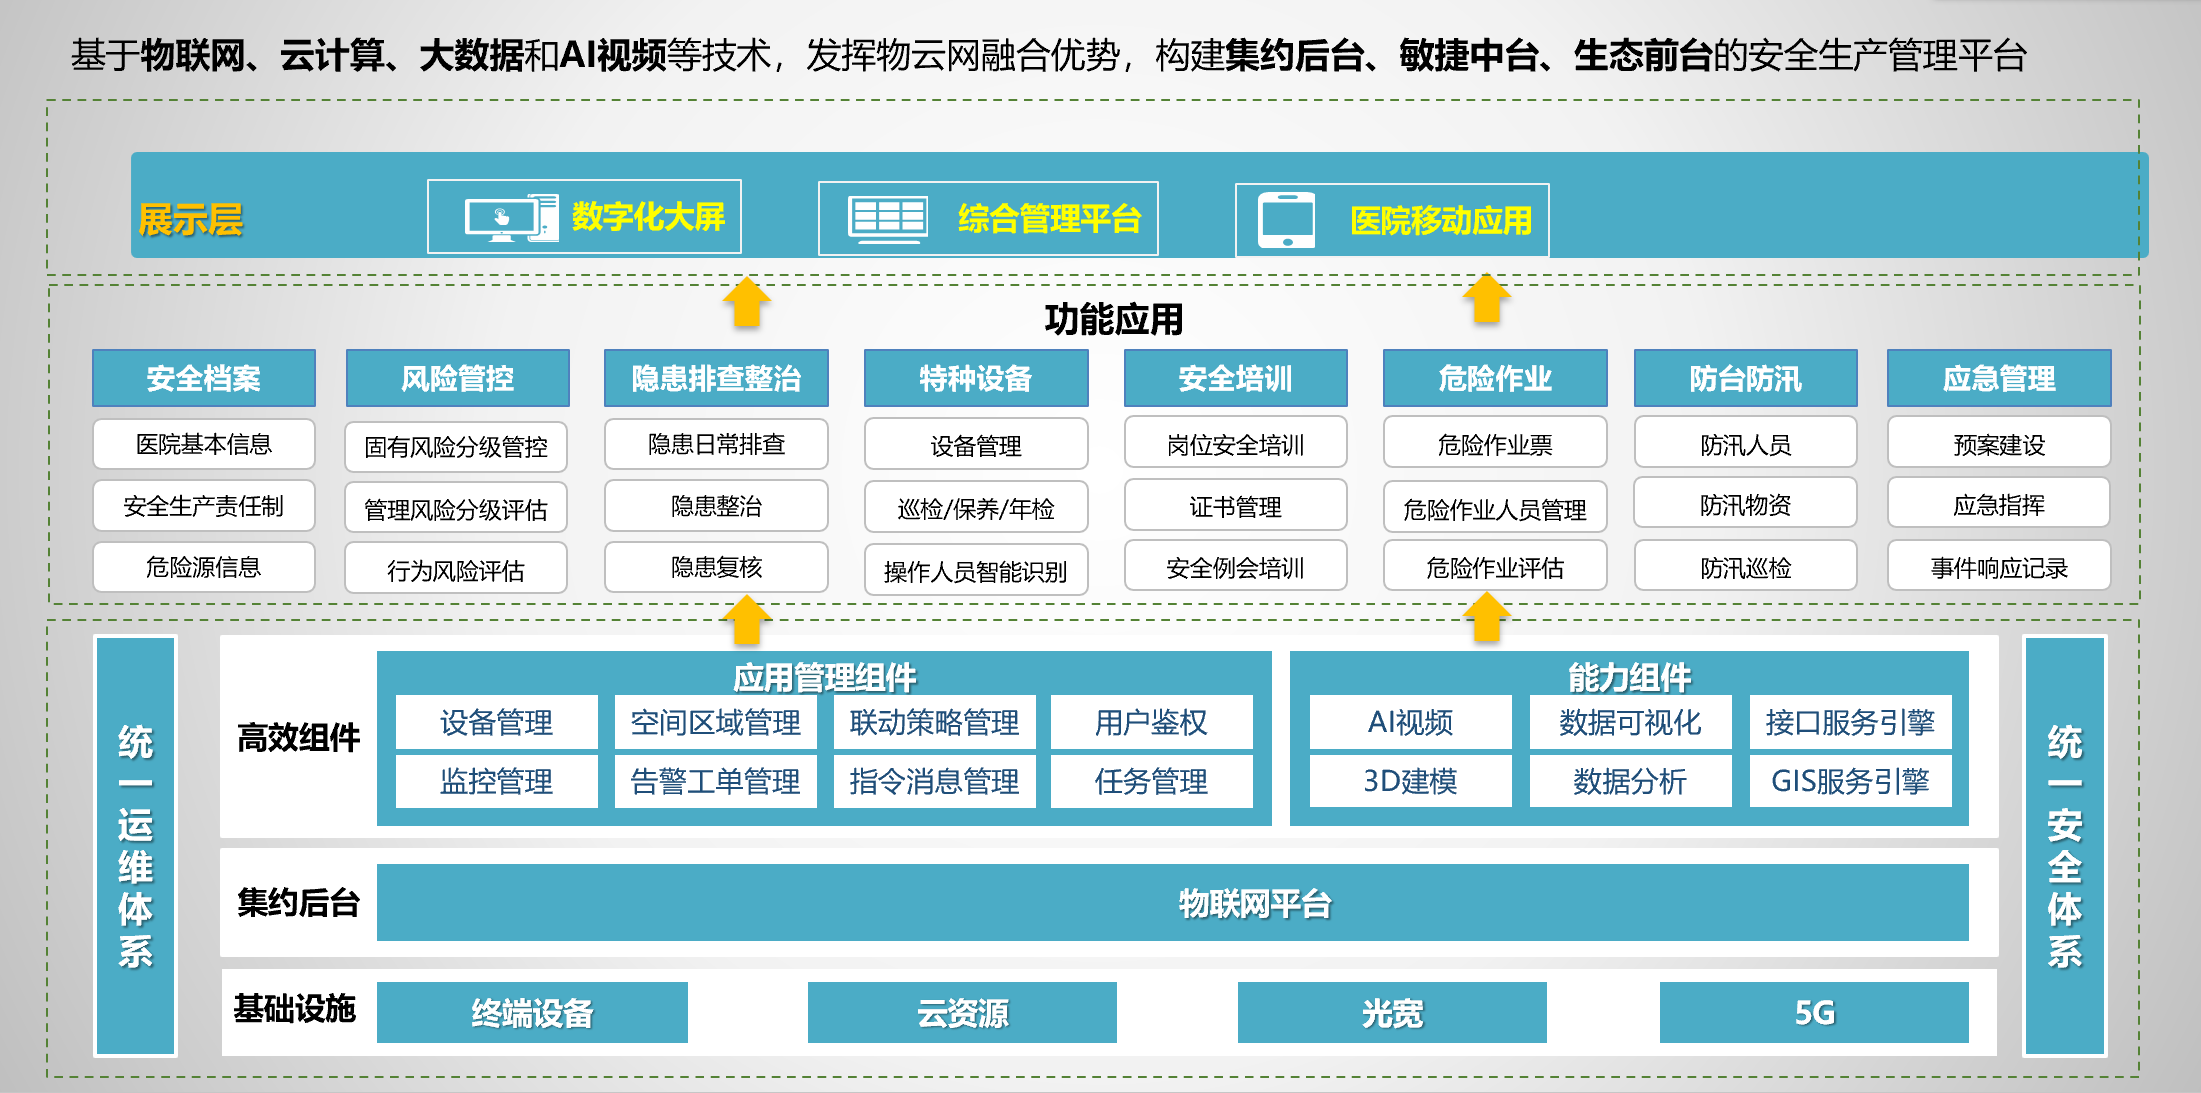Click the 统一运维体系 vertical banner
Screen dimensions: 2201x1093
pyautogui.click(x=135, y=845)
